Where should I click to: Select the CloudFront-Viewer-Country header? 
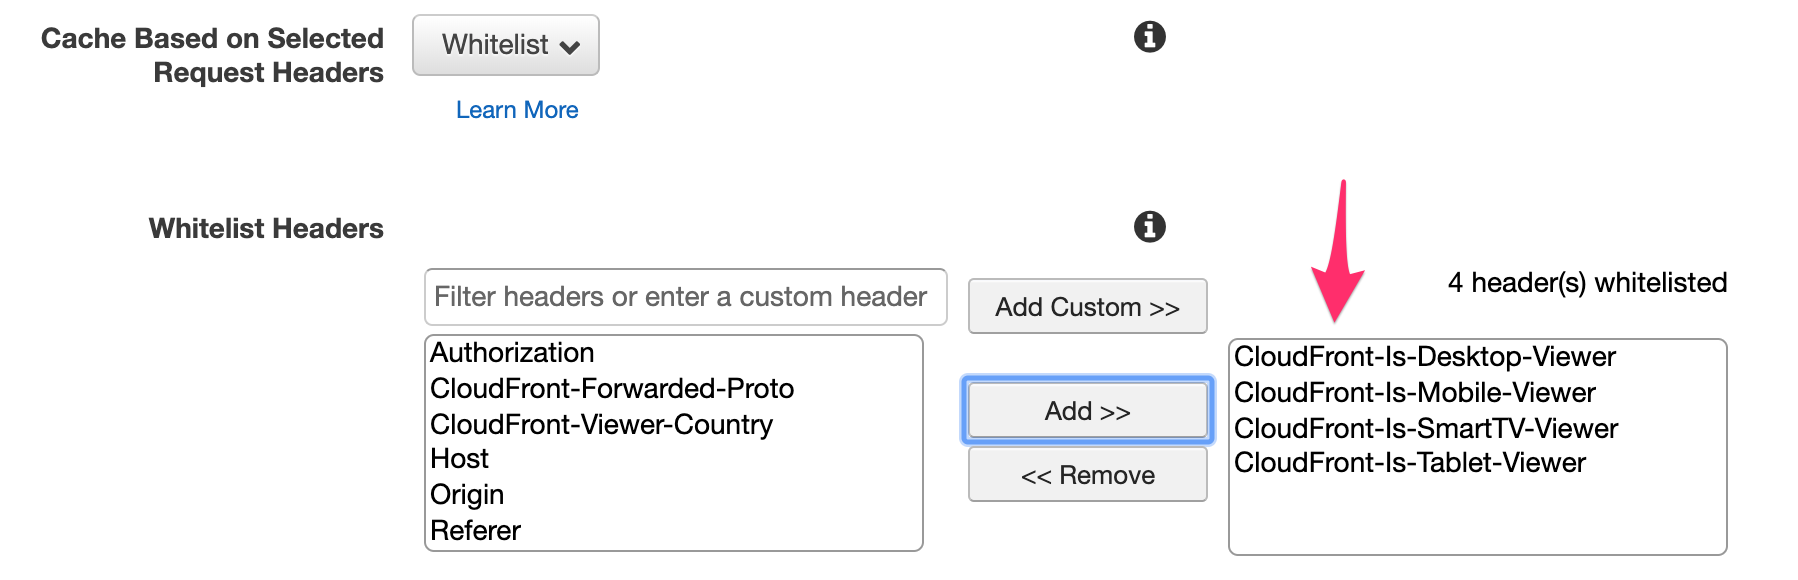[601, 424]
